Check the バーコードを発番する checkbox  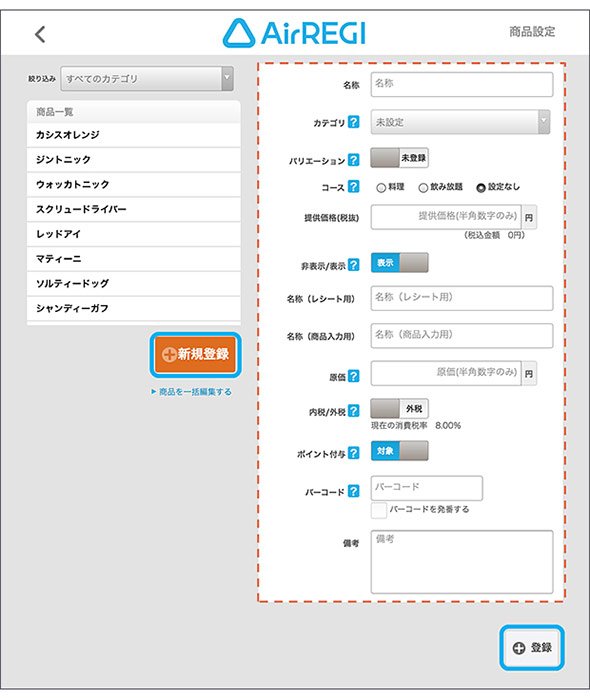[x=379, y=510]
